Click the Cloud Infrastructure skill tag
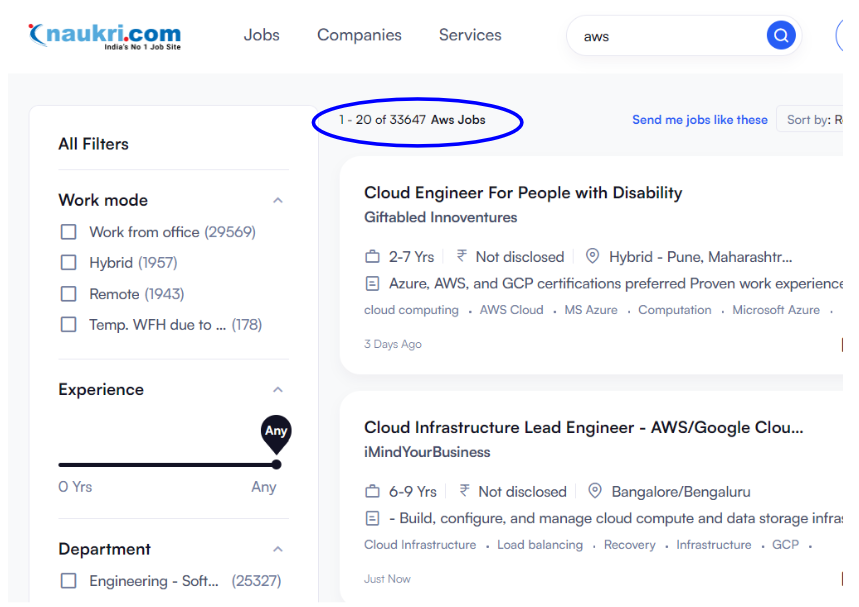The image size is (859, 607). click(420, 545)
